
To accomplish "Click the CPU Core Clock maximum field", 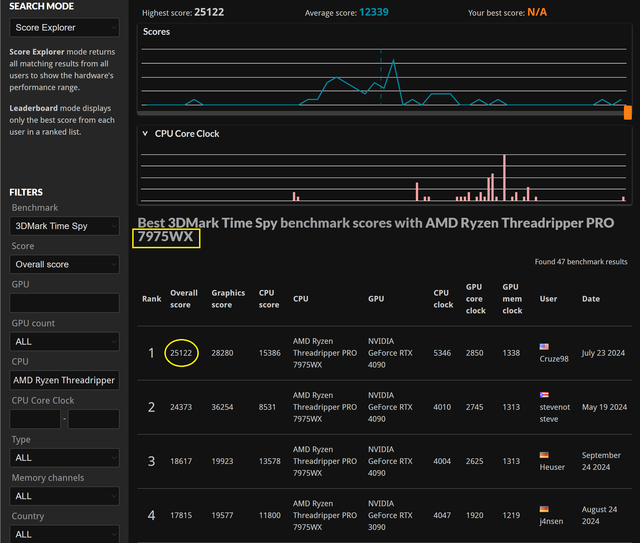I will [94, 419].
